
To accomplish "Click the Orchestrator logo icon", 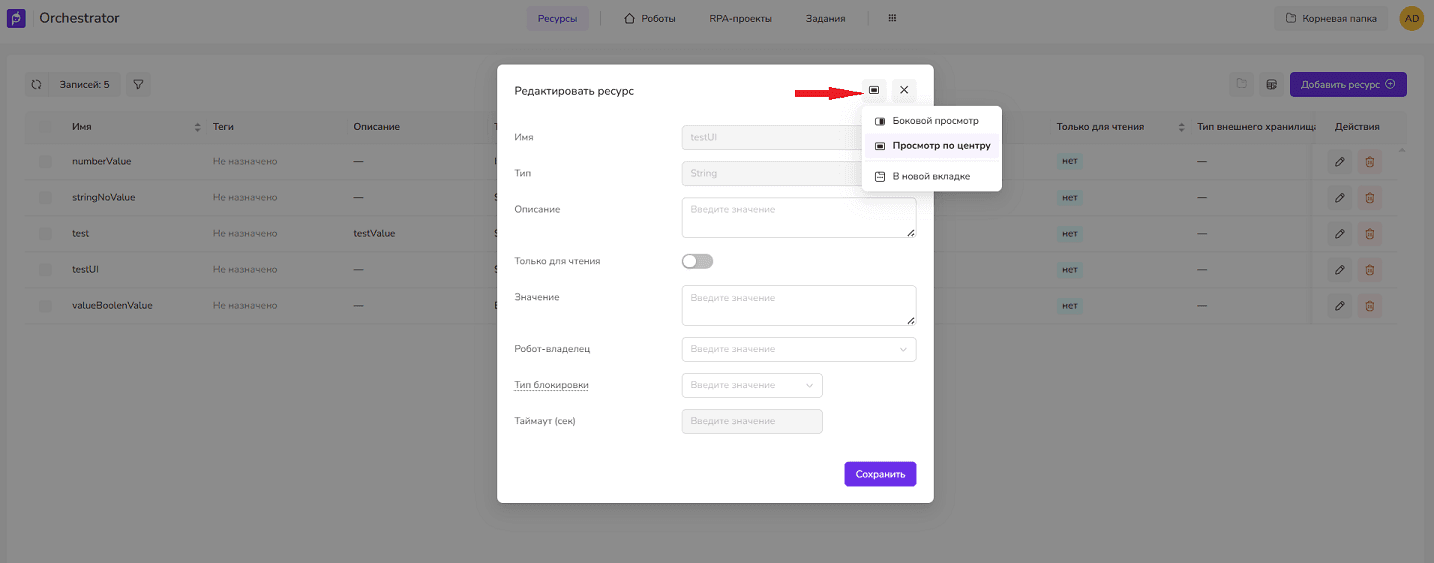I will tap(16, 18).
